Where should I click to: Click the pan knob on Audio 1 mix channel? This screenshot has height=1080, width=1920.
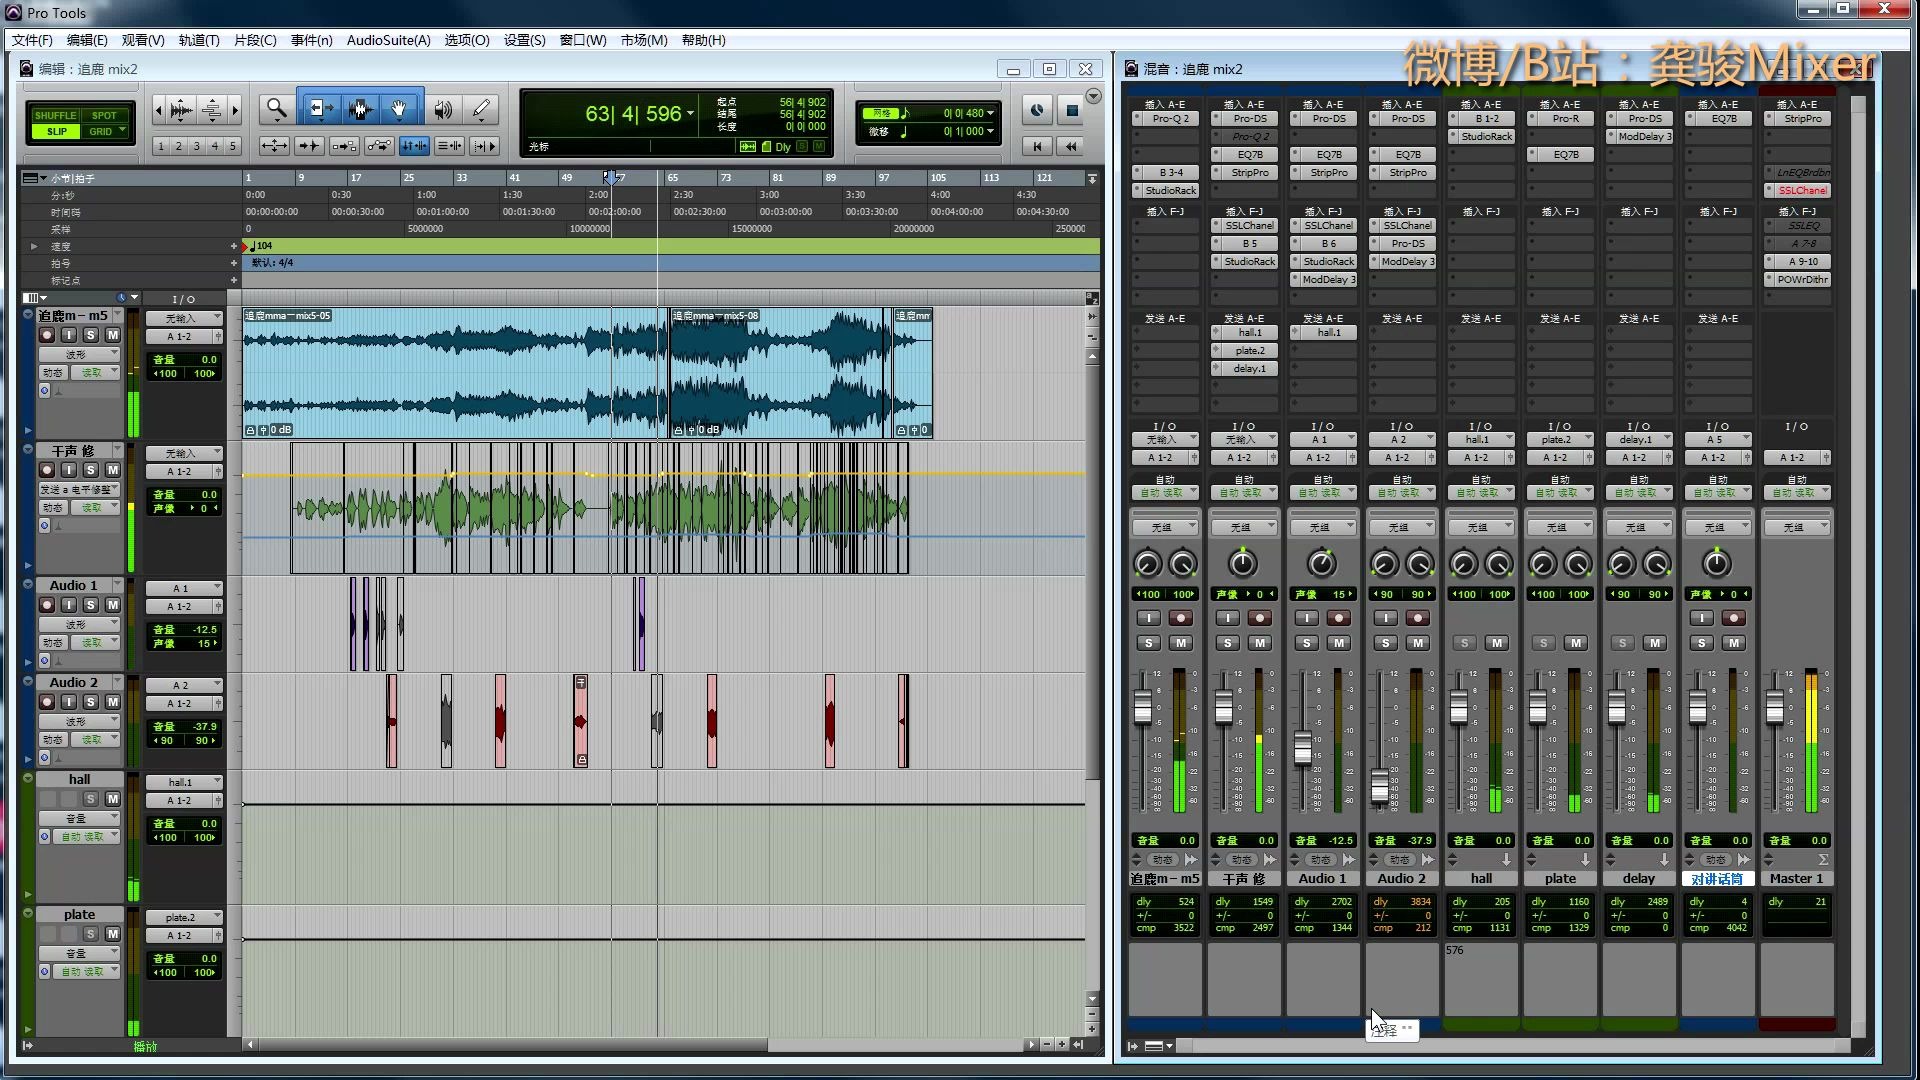1322,564
